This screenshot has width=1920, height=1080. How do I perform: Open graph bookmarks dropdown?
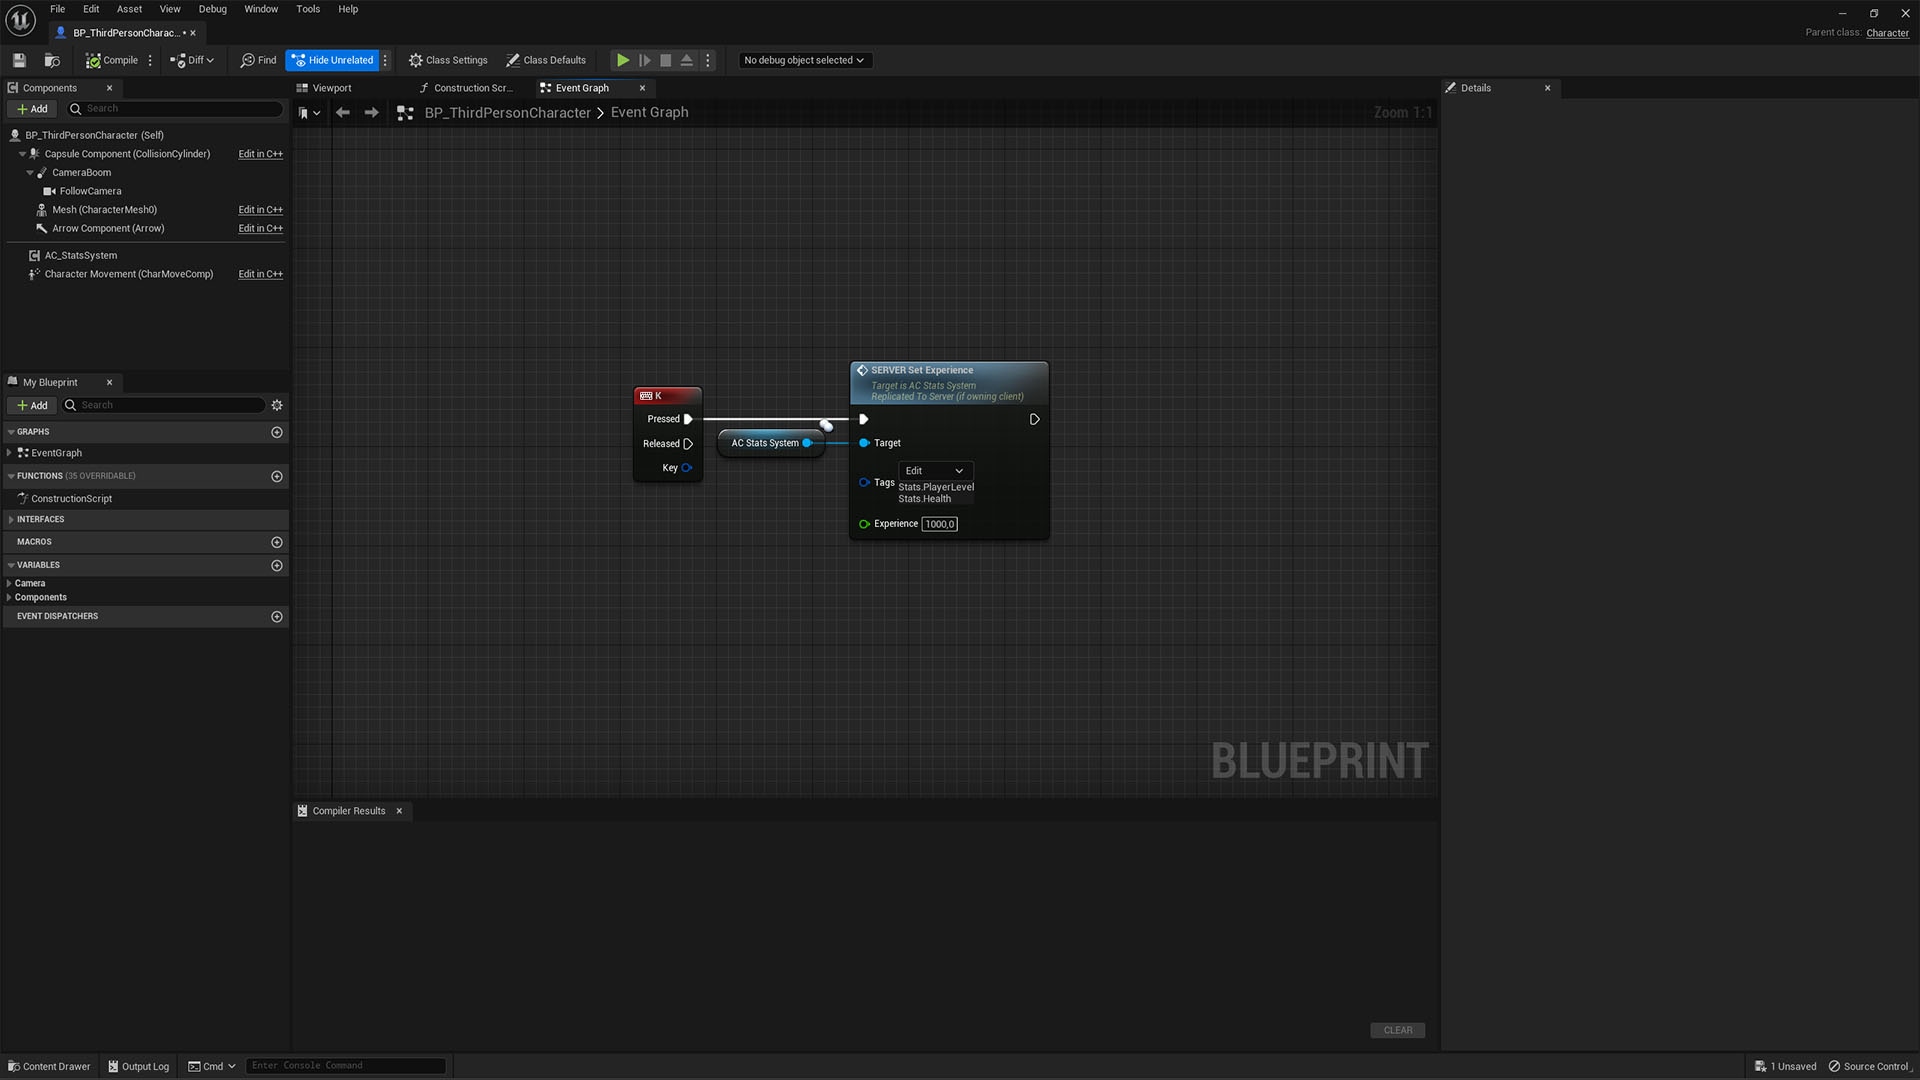(x=309, y=113)
